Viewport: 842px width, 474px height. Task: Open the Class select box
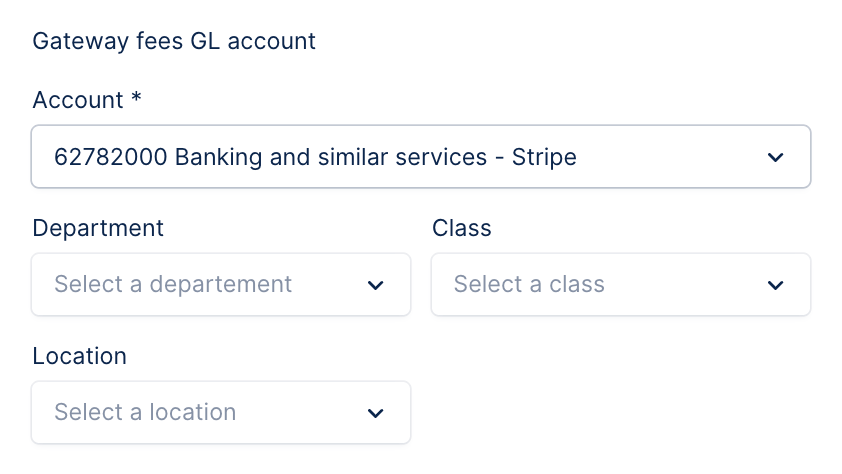point(621,285)
